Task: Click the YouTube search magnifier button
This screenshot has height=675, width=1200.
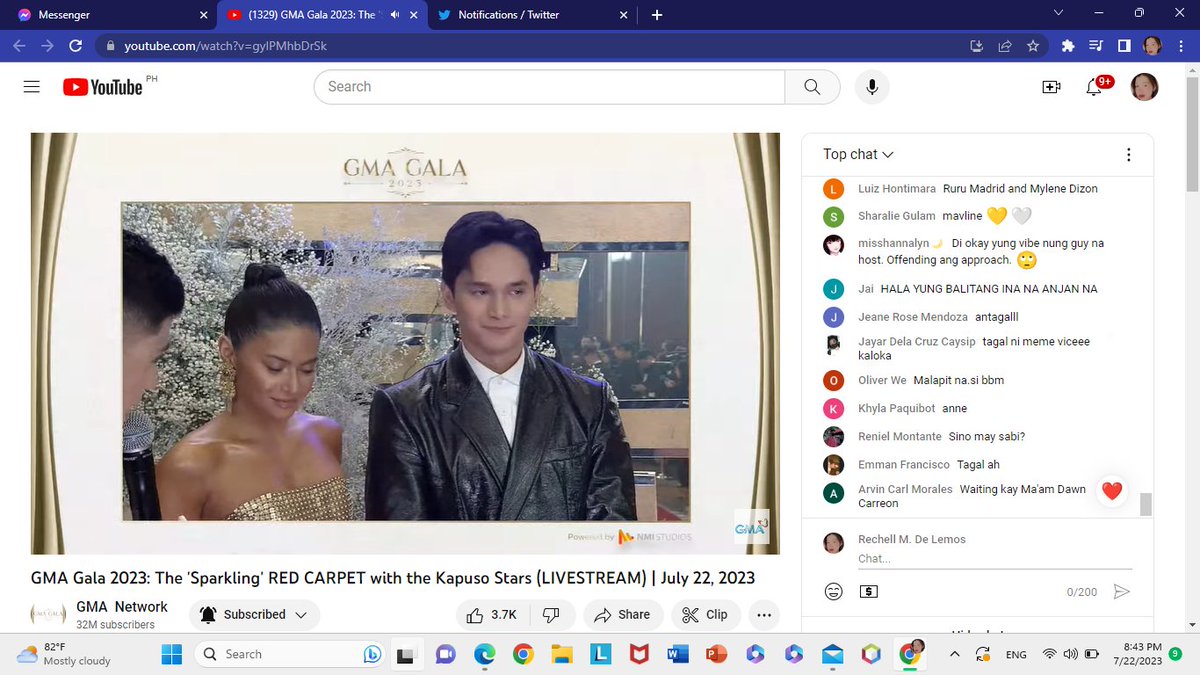Action: [x=812, y=87]
